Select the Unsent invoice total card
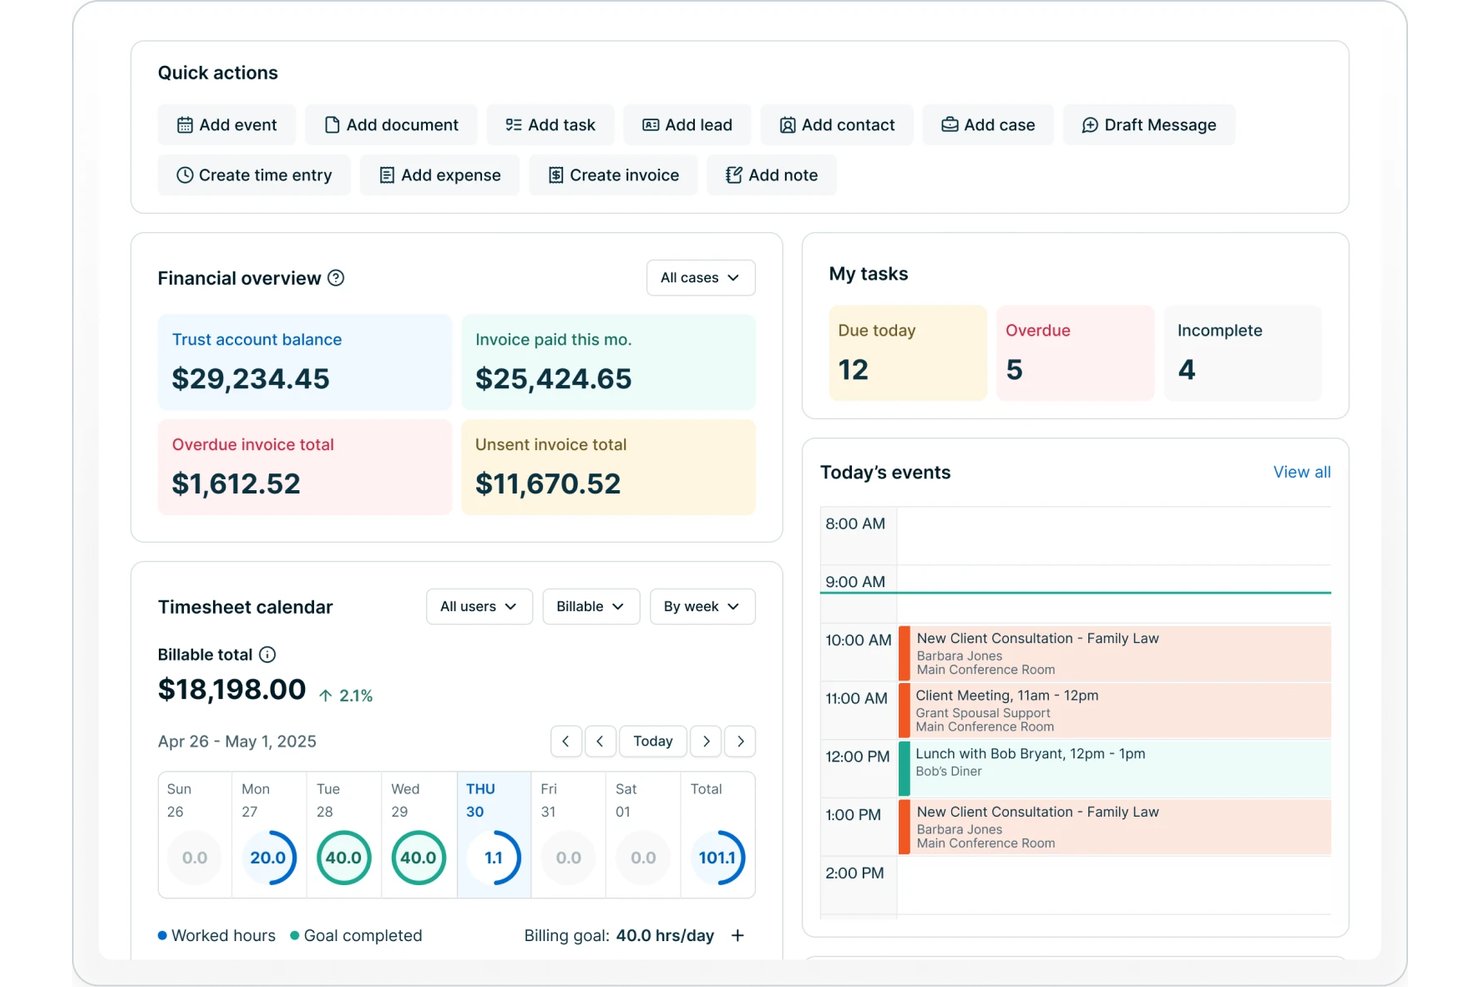The height and width of the screenshot is (987, 1480). (608, 467)
